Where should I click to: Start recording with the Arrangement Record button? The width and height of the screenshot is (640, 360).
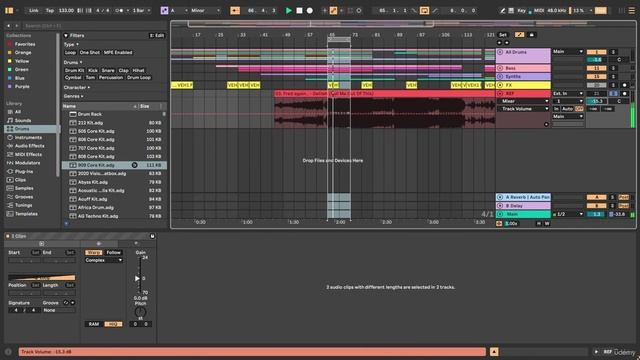(310, 11)
